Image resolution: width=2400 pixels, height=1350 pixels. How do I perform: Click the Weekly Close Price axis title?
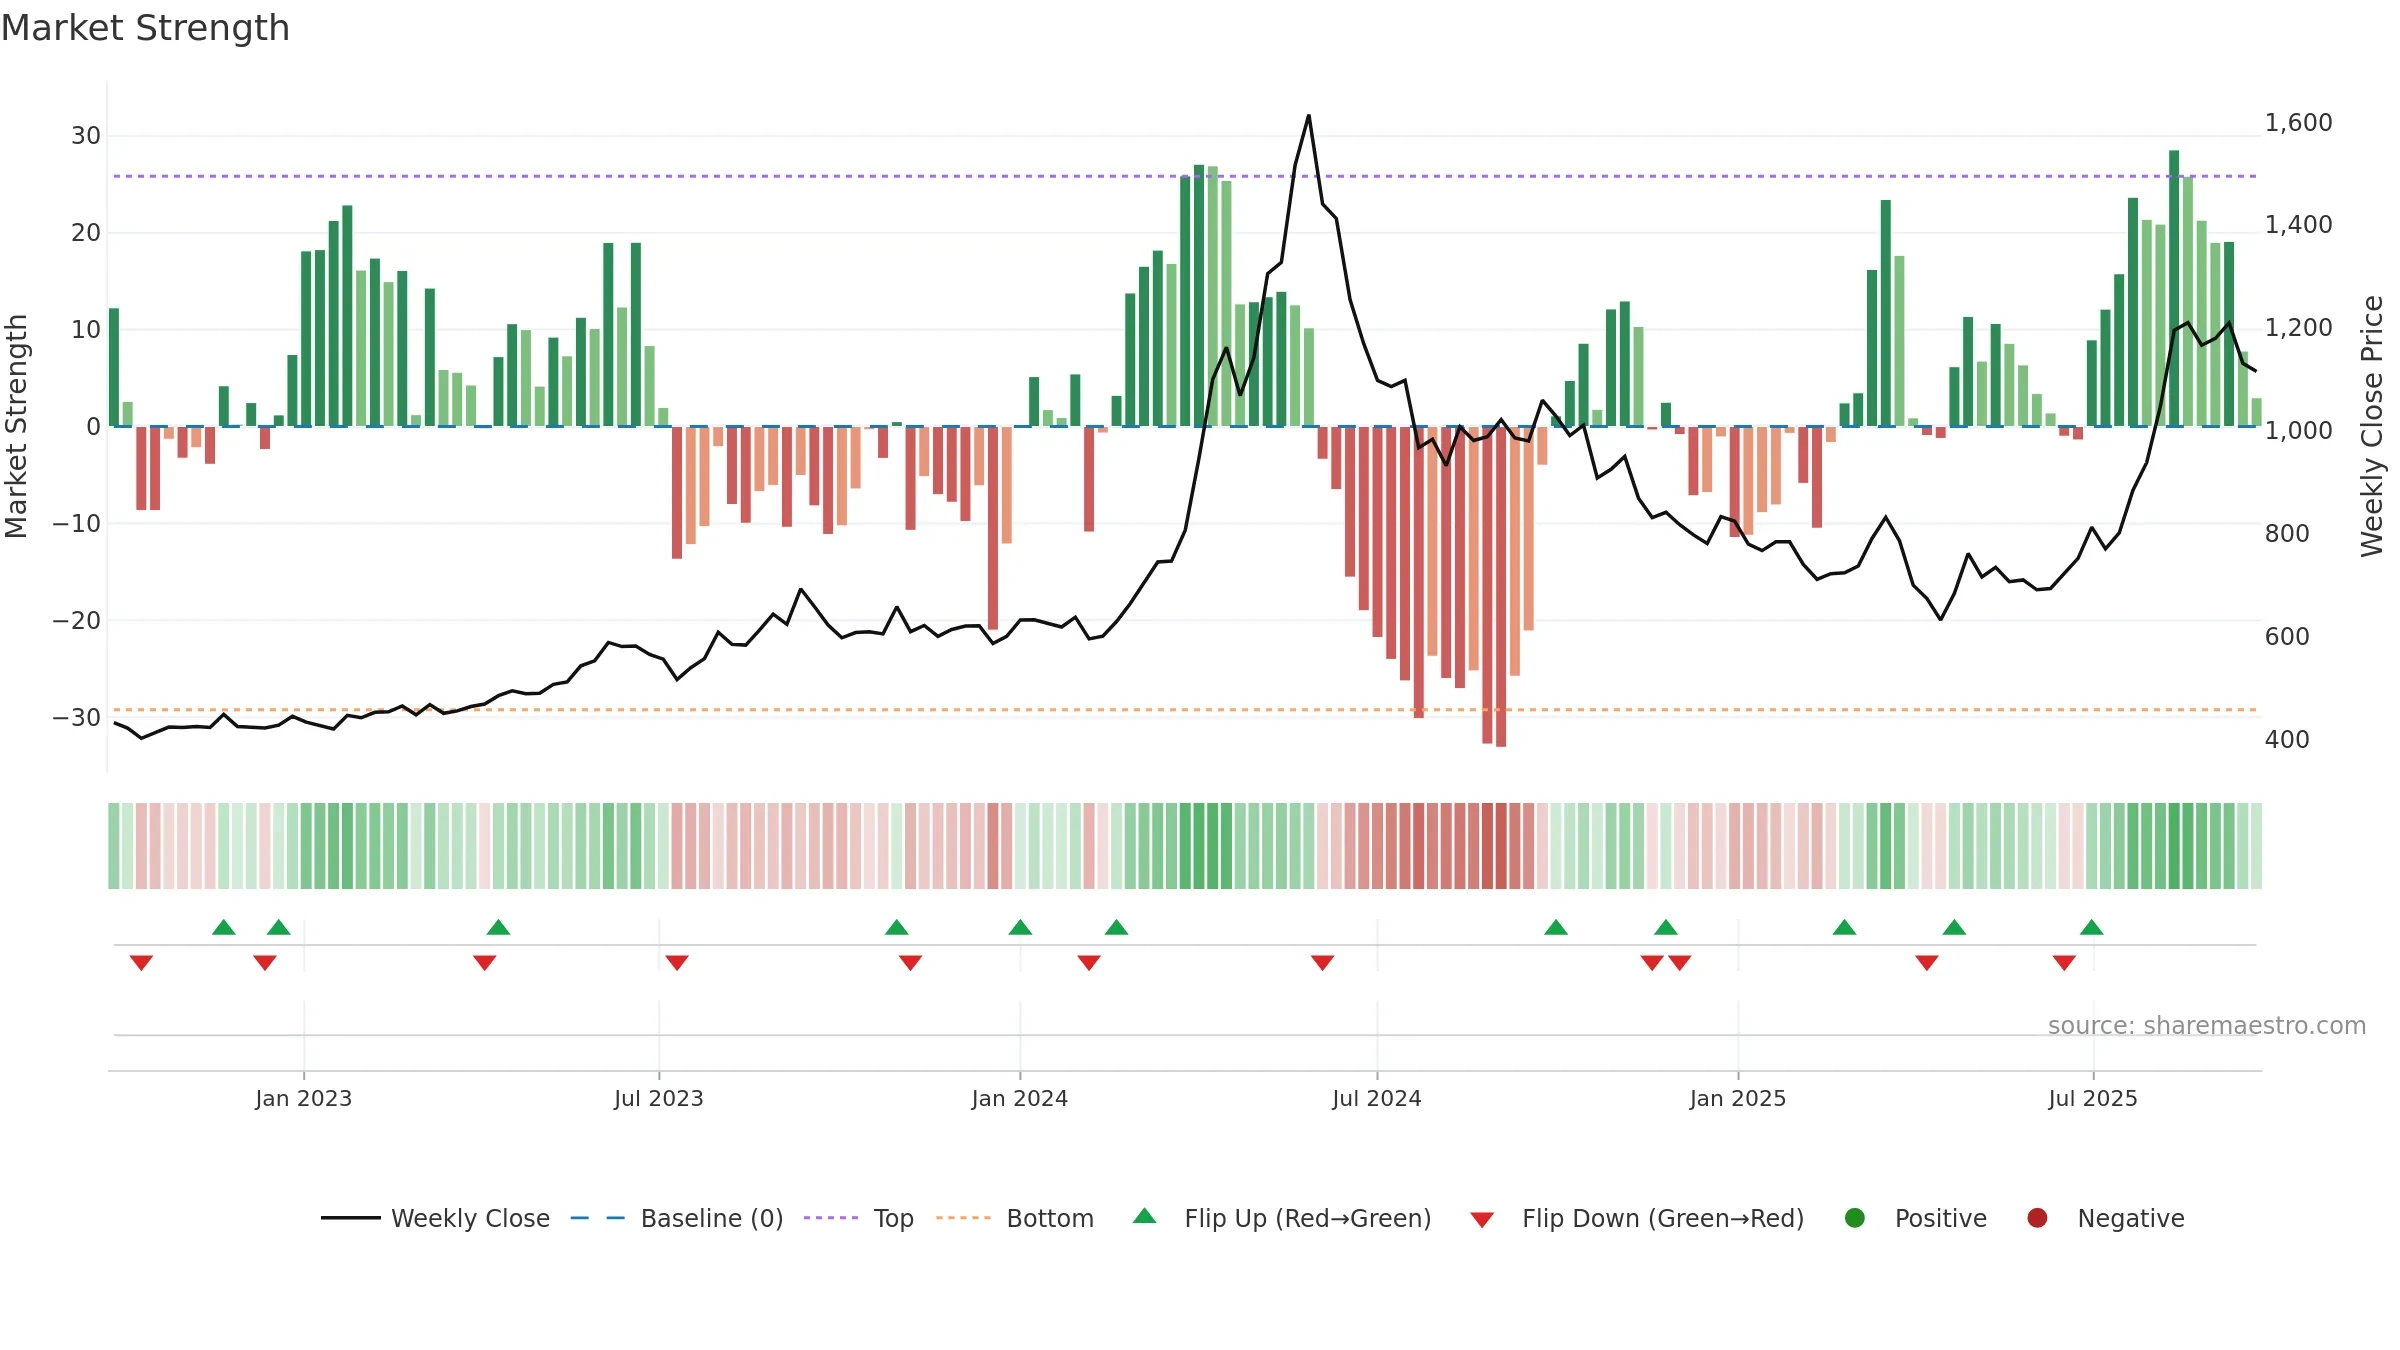[x=2372, y=426]
